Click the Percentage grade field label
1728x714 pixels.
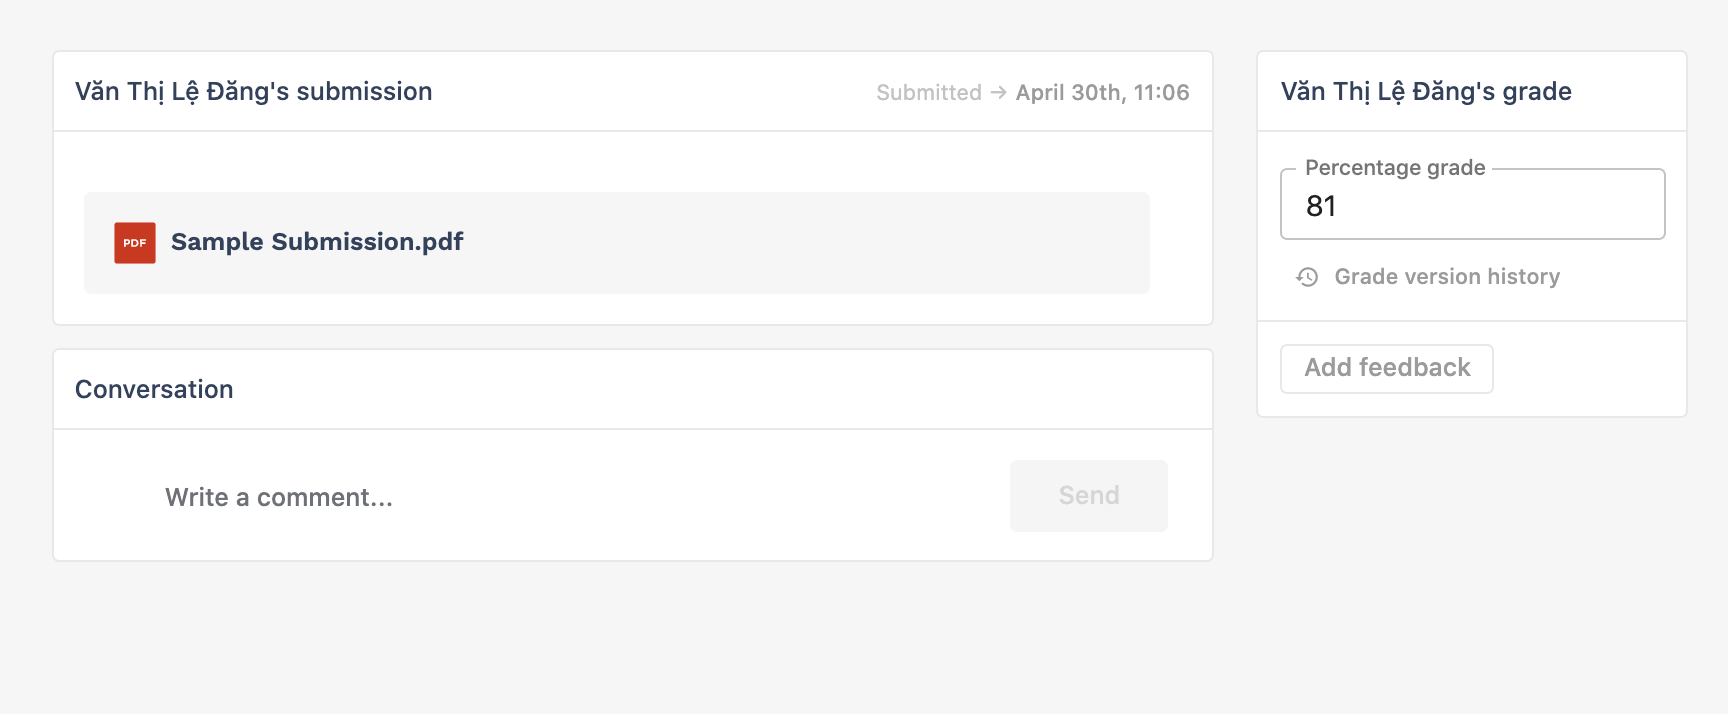click(1395, 168)
